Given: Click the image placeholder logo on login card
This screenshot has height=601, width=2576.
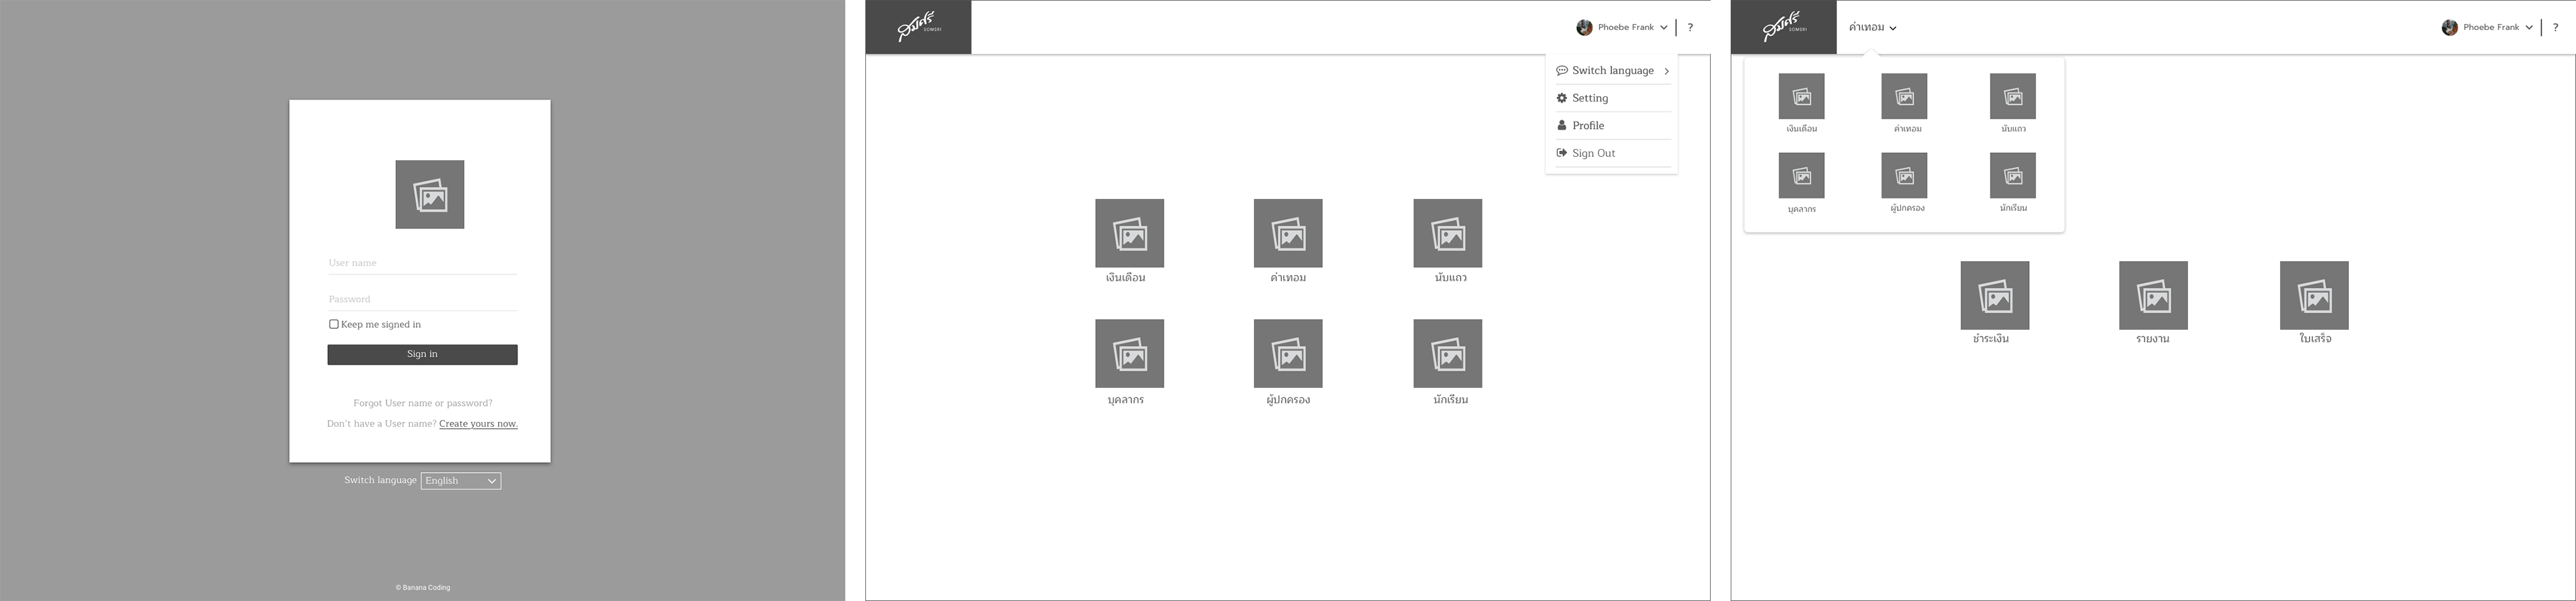Looking at the screenshot, I should click(x=429, y=194).
